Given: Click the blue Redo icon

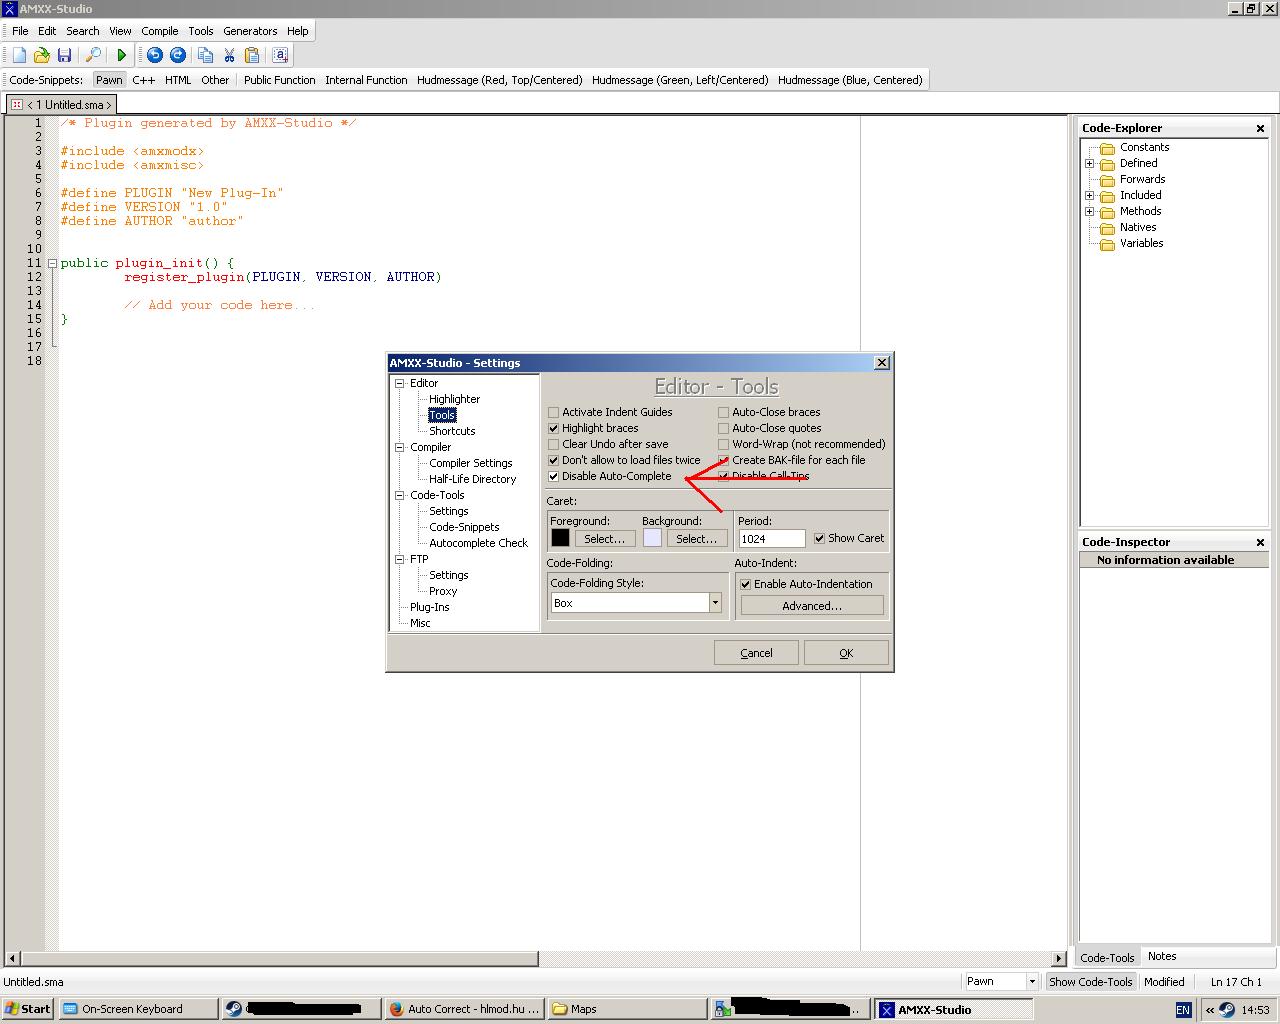Looking at the screenshot, I should 178,56.
